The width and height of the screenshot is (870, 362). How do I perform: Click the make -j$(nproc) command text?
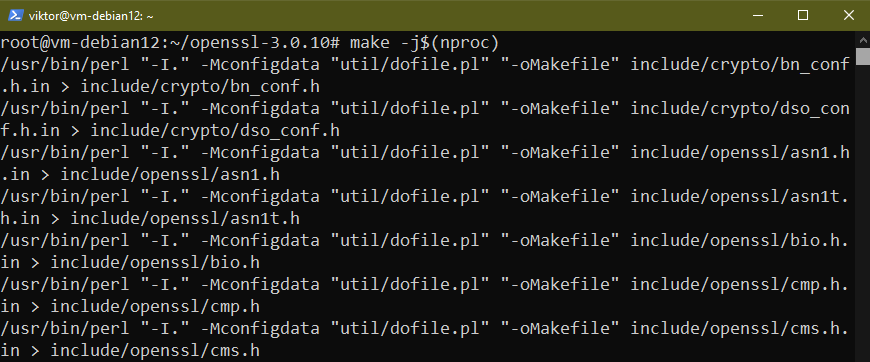[x=424, y=43]
